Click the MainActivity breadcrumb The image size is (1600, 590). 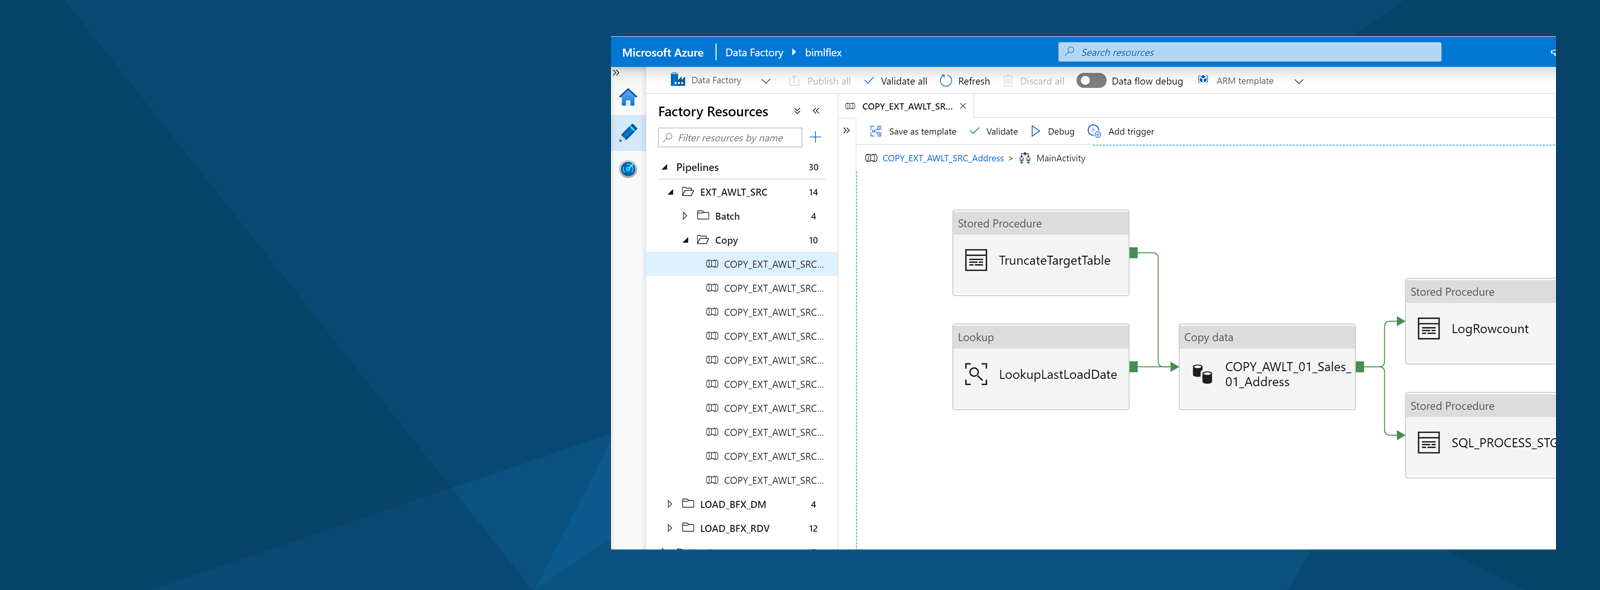point(1061,158)
